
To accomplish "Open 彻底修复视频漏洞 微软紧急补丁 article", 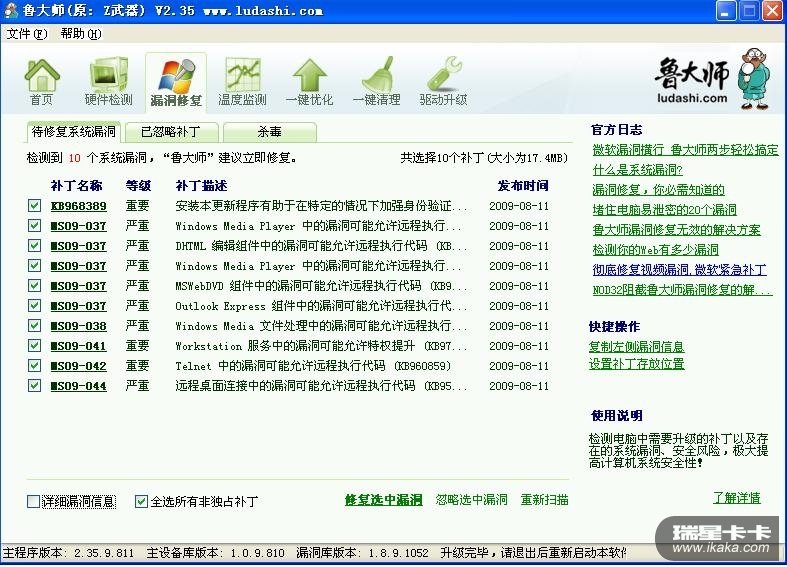I will click(x=680, y=270).
